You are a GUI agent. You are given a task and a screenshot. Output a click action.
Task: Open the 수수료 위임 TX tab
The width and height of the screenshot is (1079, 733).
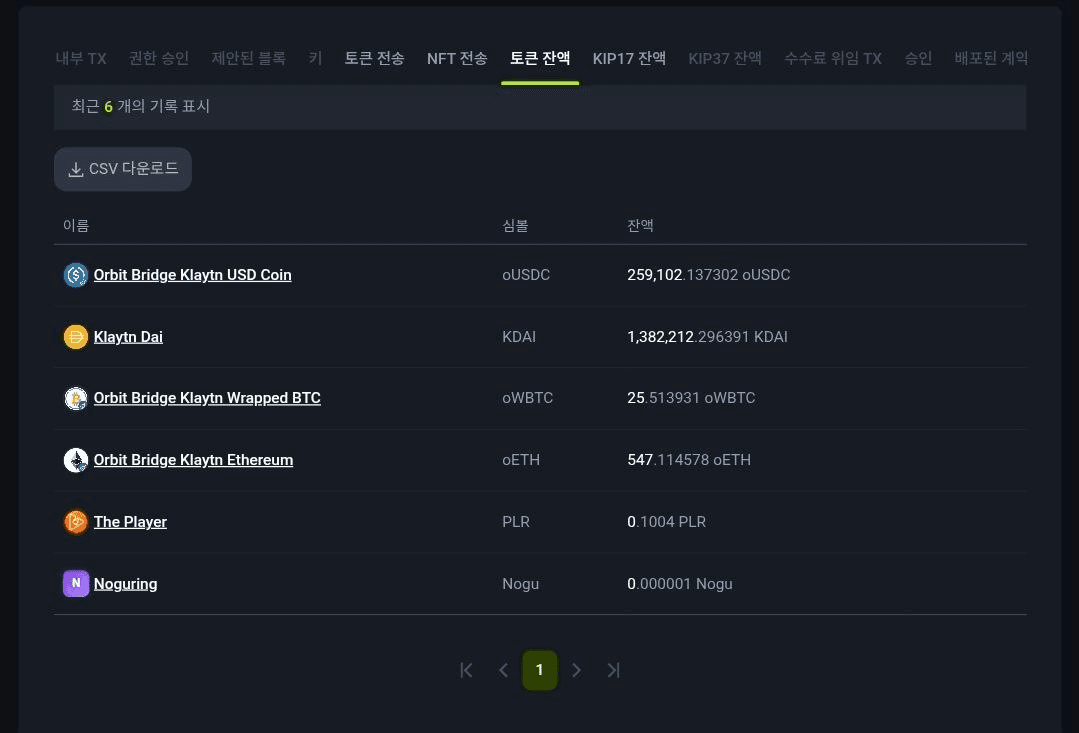tap(833, 59)
